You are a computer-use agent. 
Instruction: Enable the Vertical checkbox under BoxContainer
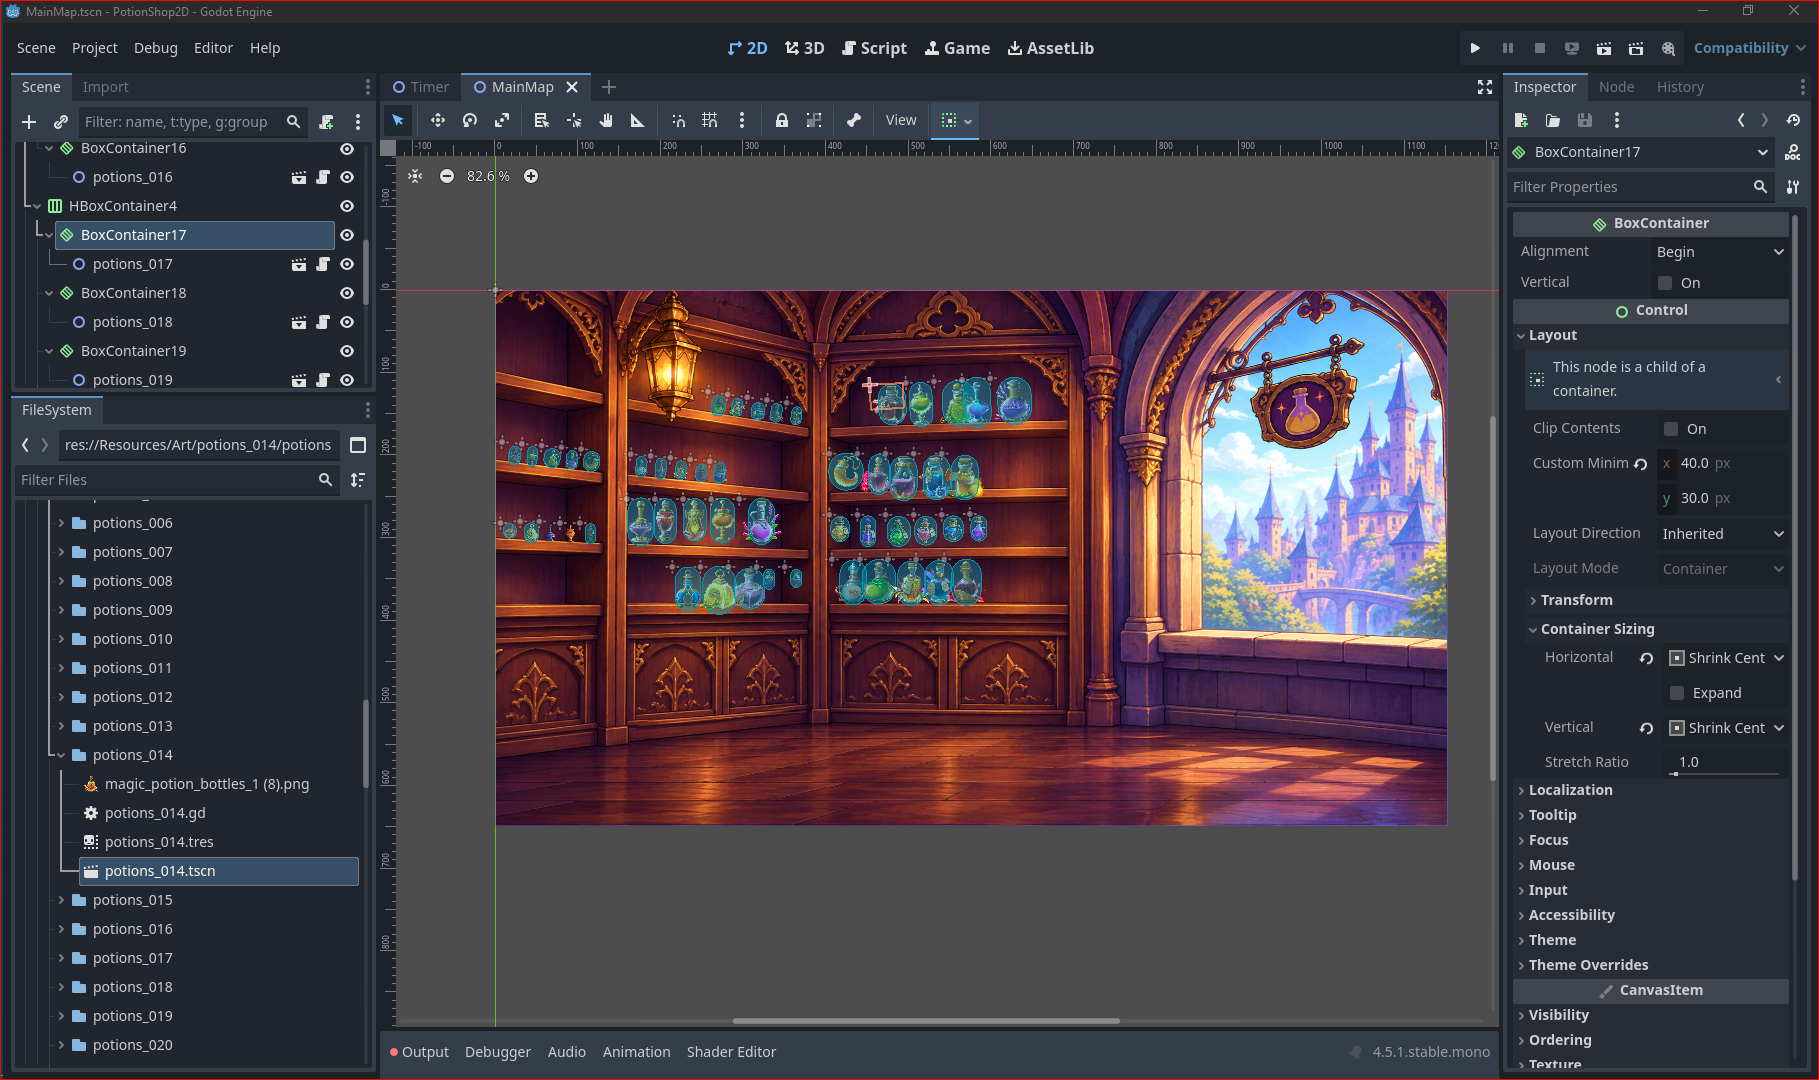point(1665,283)
